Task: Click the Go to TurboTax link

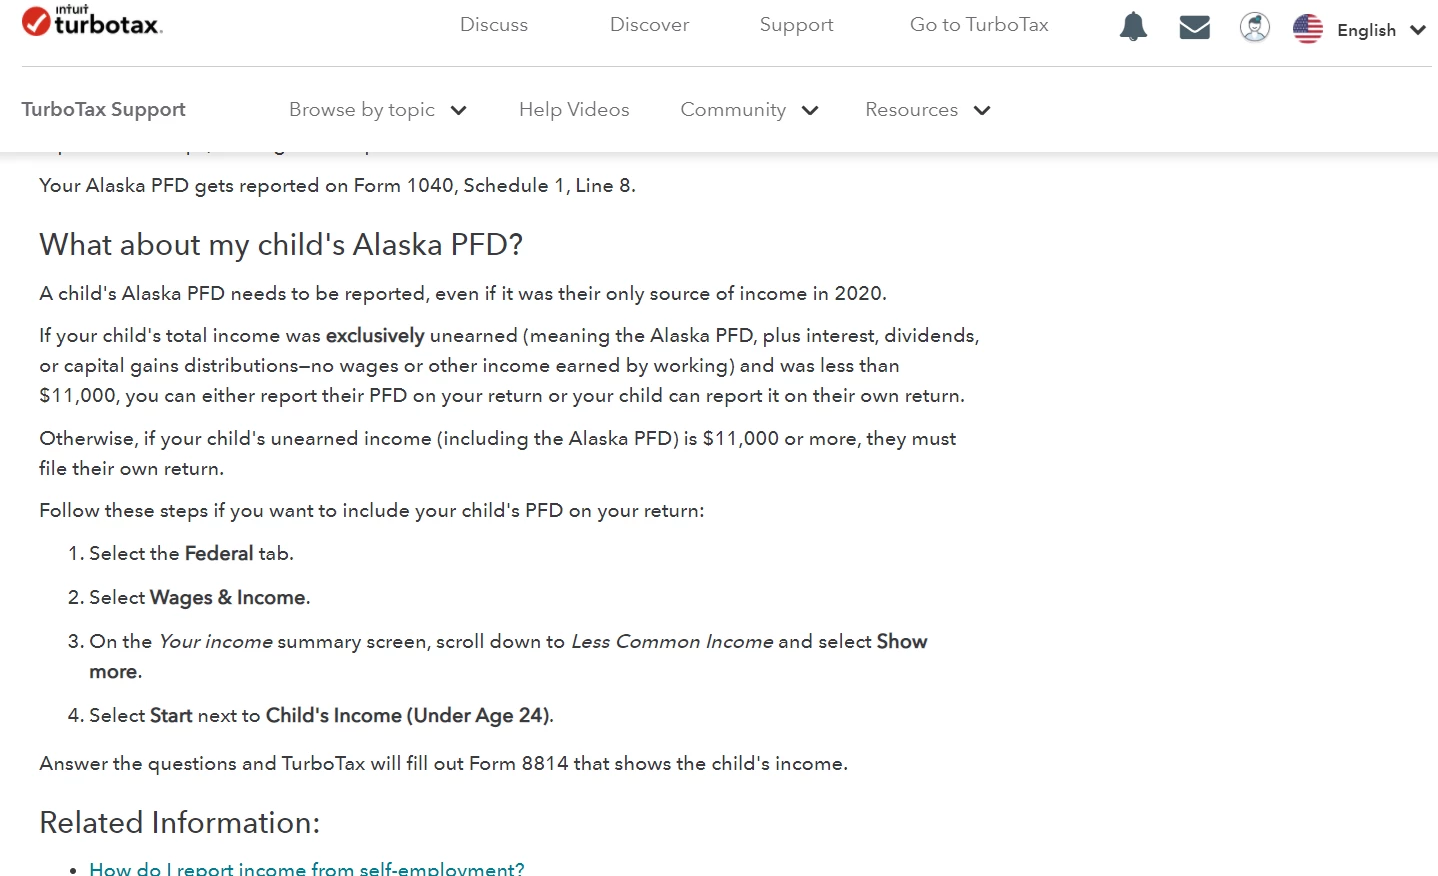Action: (979, 25)
